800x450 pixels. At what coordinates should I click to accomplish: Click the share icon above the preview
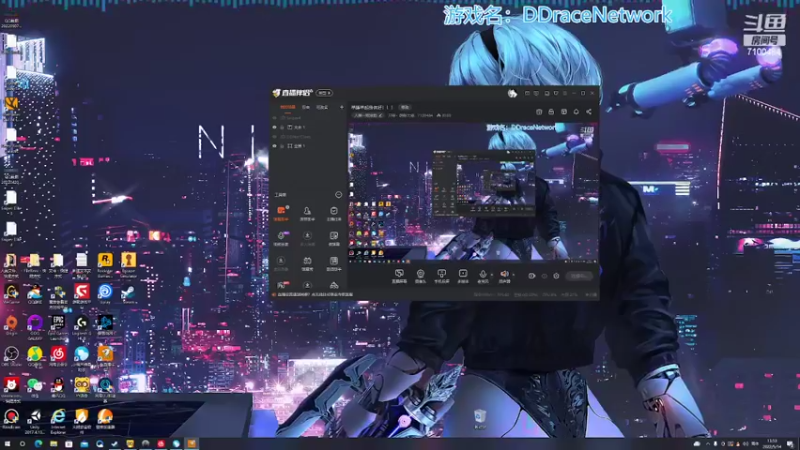589,112
